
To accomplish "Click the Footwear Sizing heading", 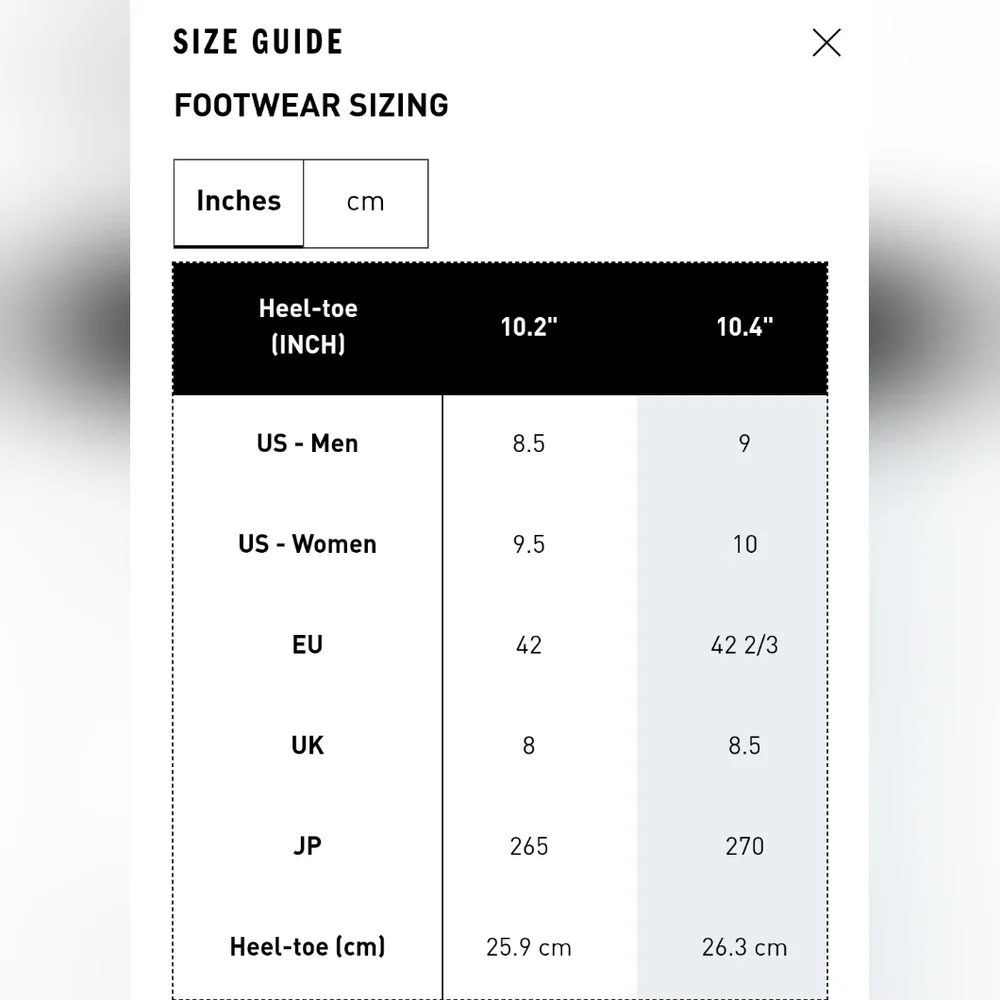I will pyautogui.click(x=311, y=105).
